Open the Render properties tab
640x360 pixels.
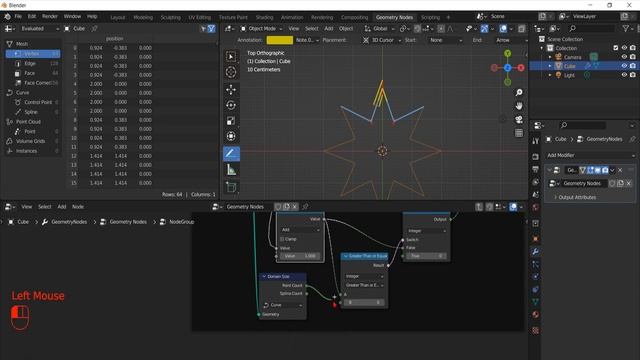[536, 157]
